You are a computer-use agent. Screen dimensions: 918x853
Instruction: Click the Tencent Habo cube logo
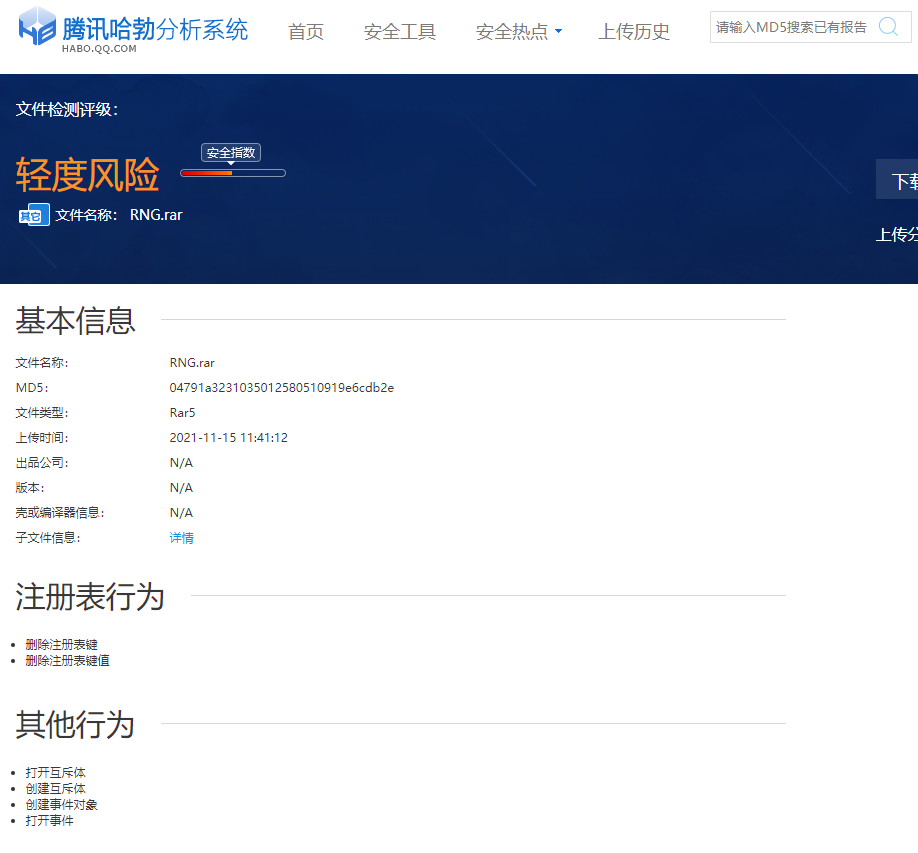coord(38,27)
